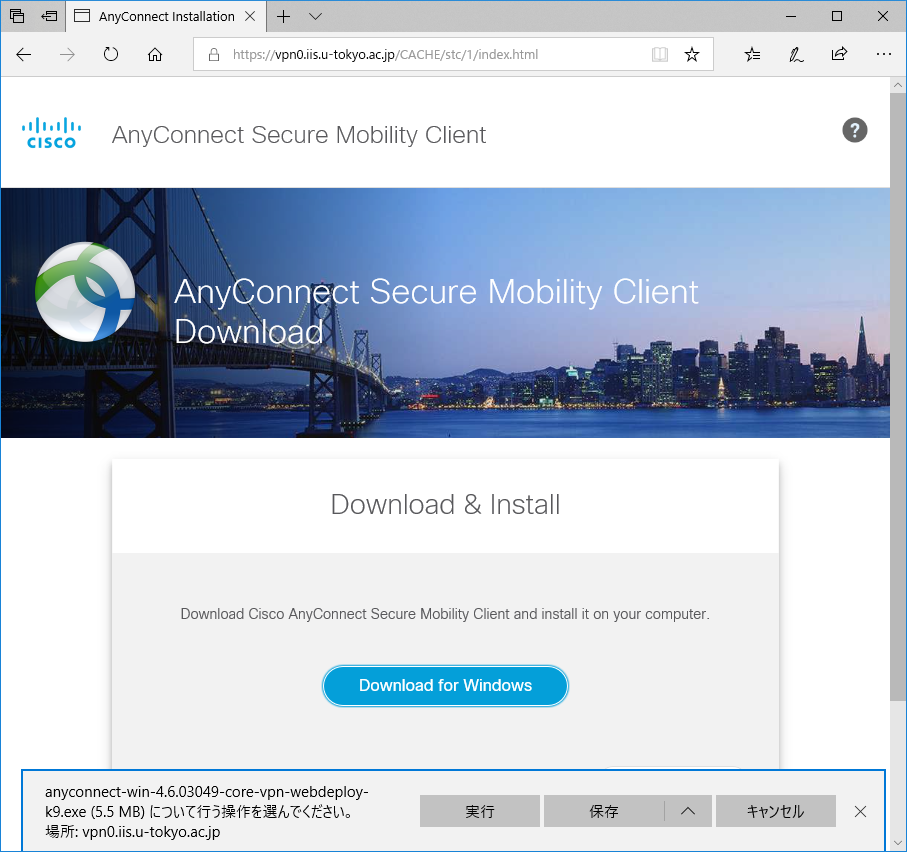Click the Cisco logo

tap(51, 133)
